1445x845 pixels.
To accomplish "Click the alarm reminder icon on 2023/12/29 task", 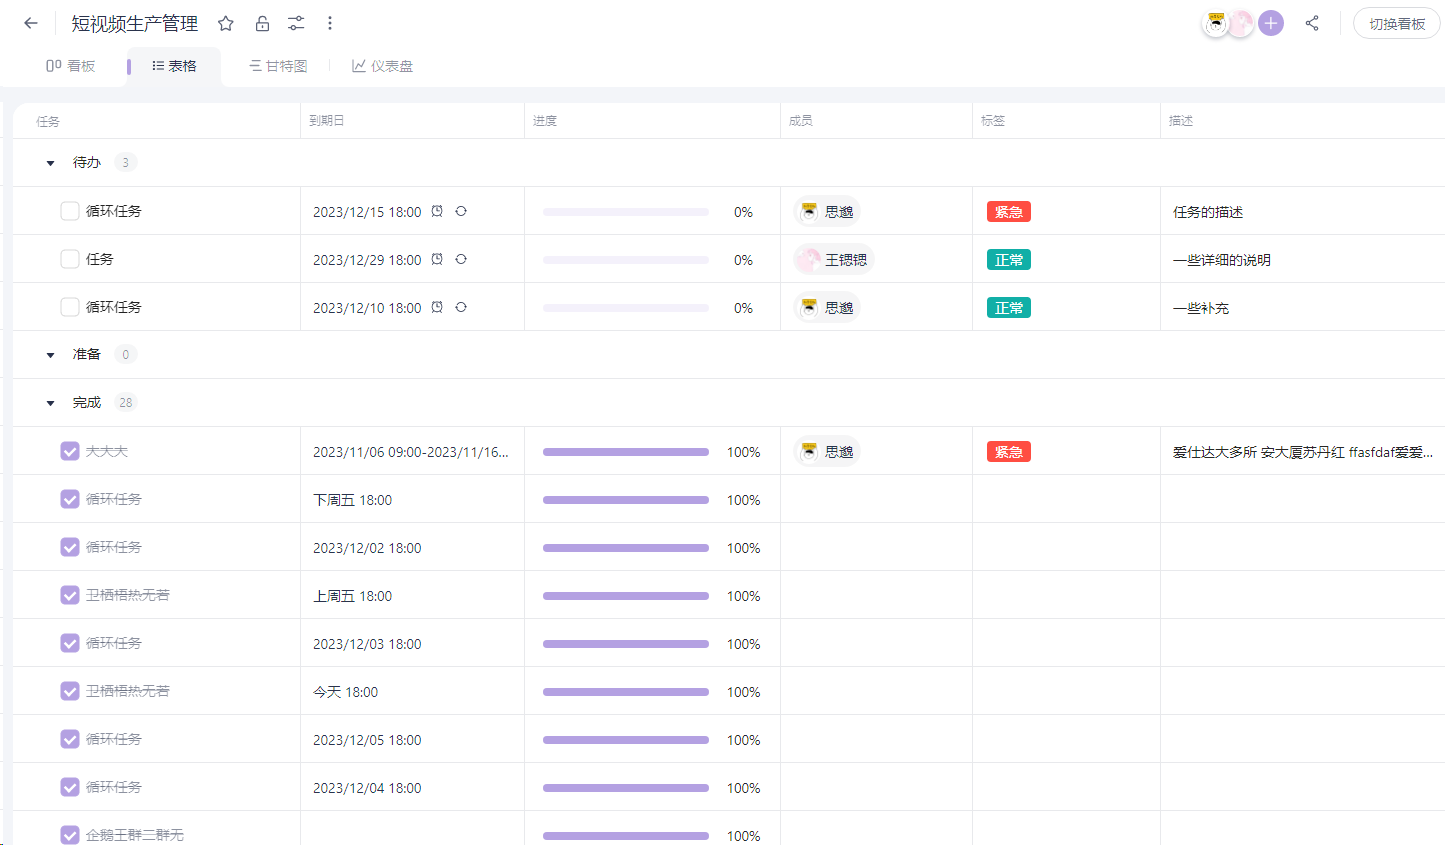I will pyautogui.click(x=437, y=259).
